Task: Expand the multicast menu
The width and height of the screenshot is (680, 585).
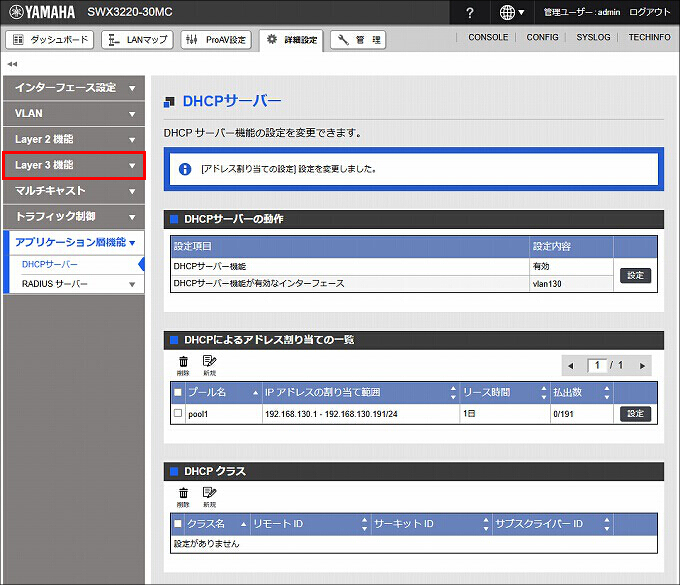Action: pos(74,191)
